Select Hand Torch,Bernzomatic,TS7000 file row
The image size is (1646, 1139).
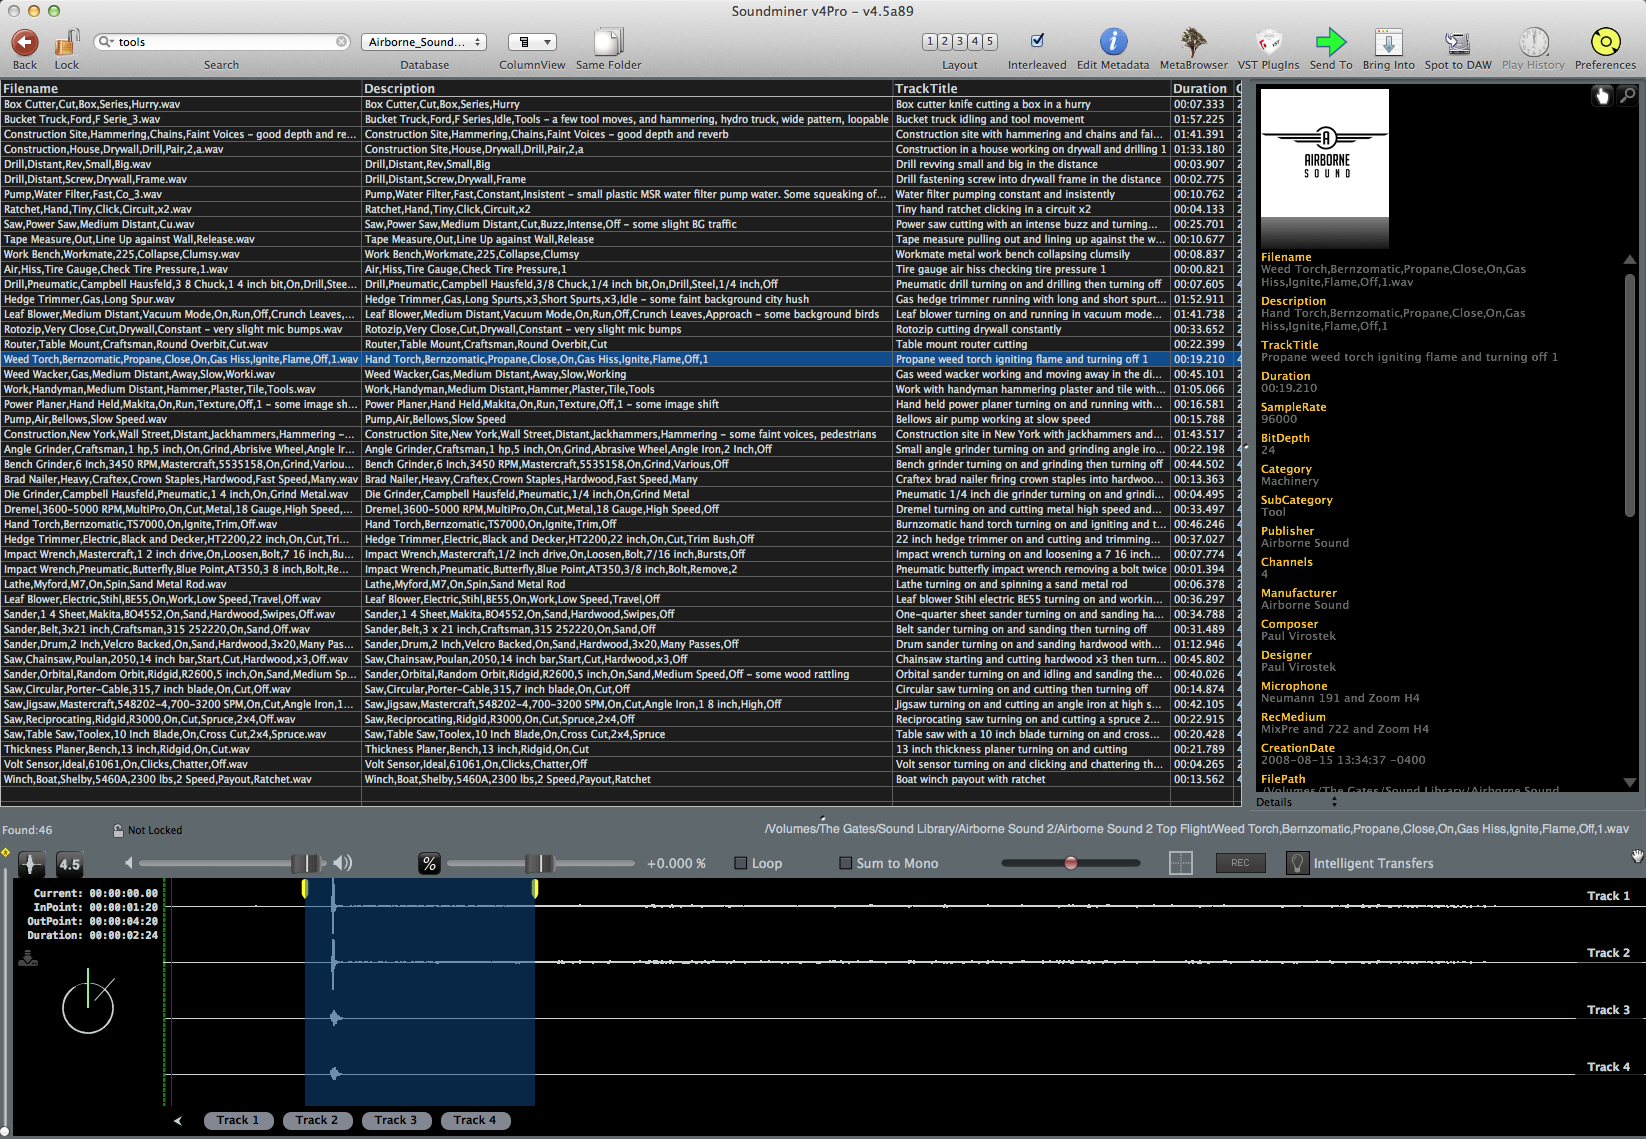[620, 524]
